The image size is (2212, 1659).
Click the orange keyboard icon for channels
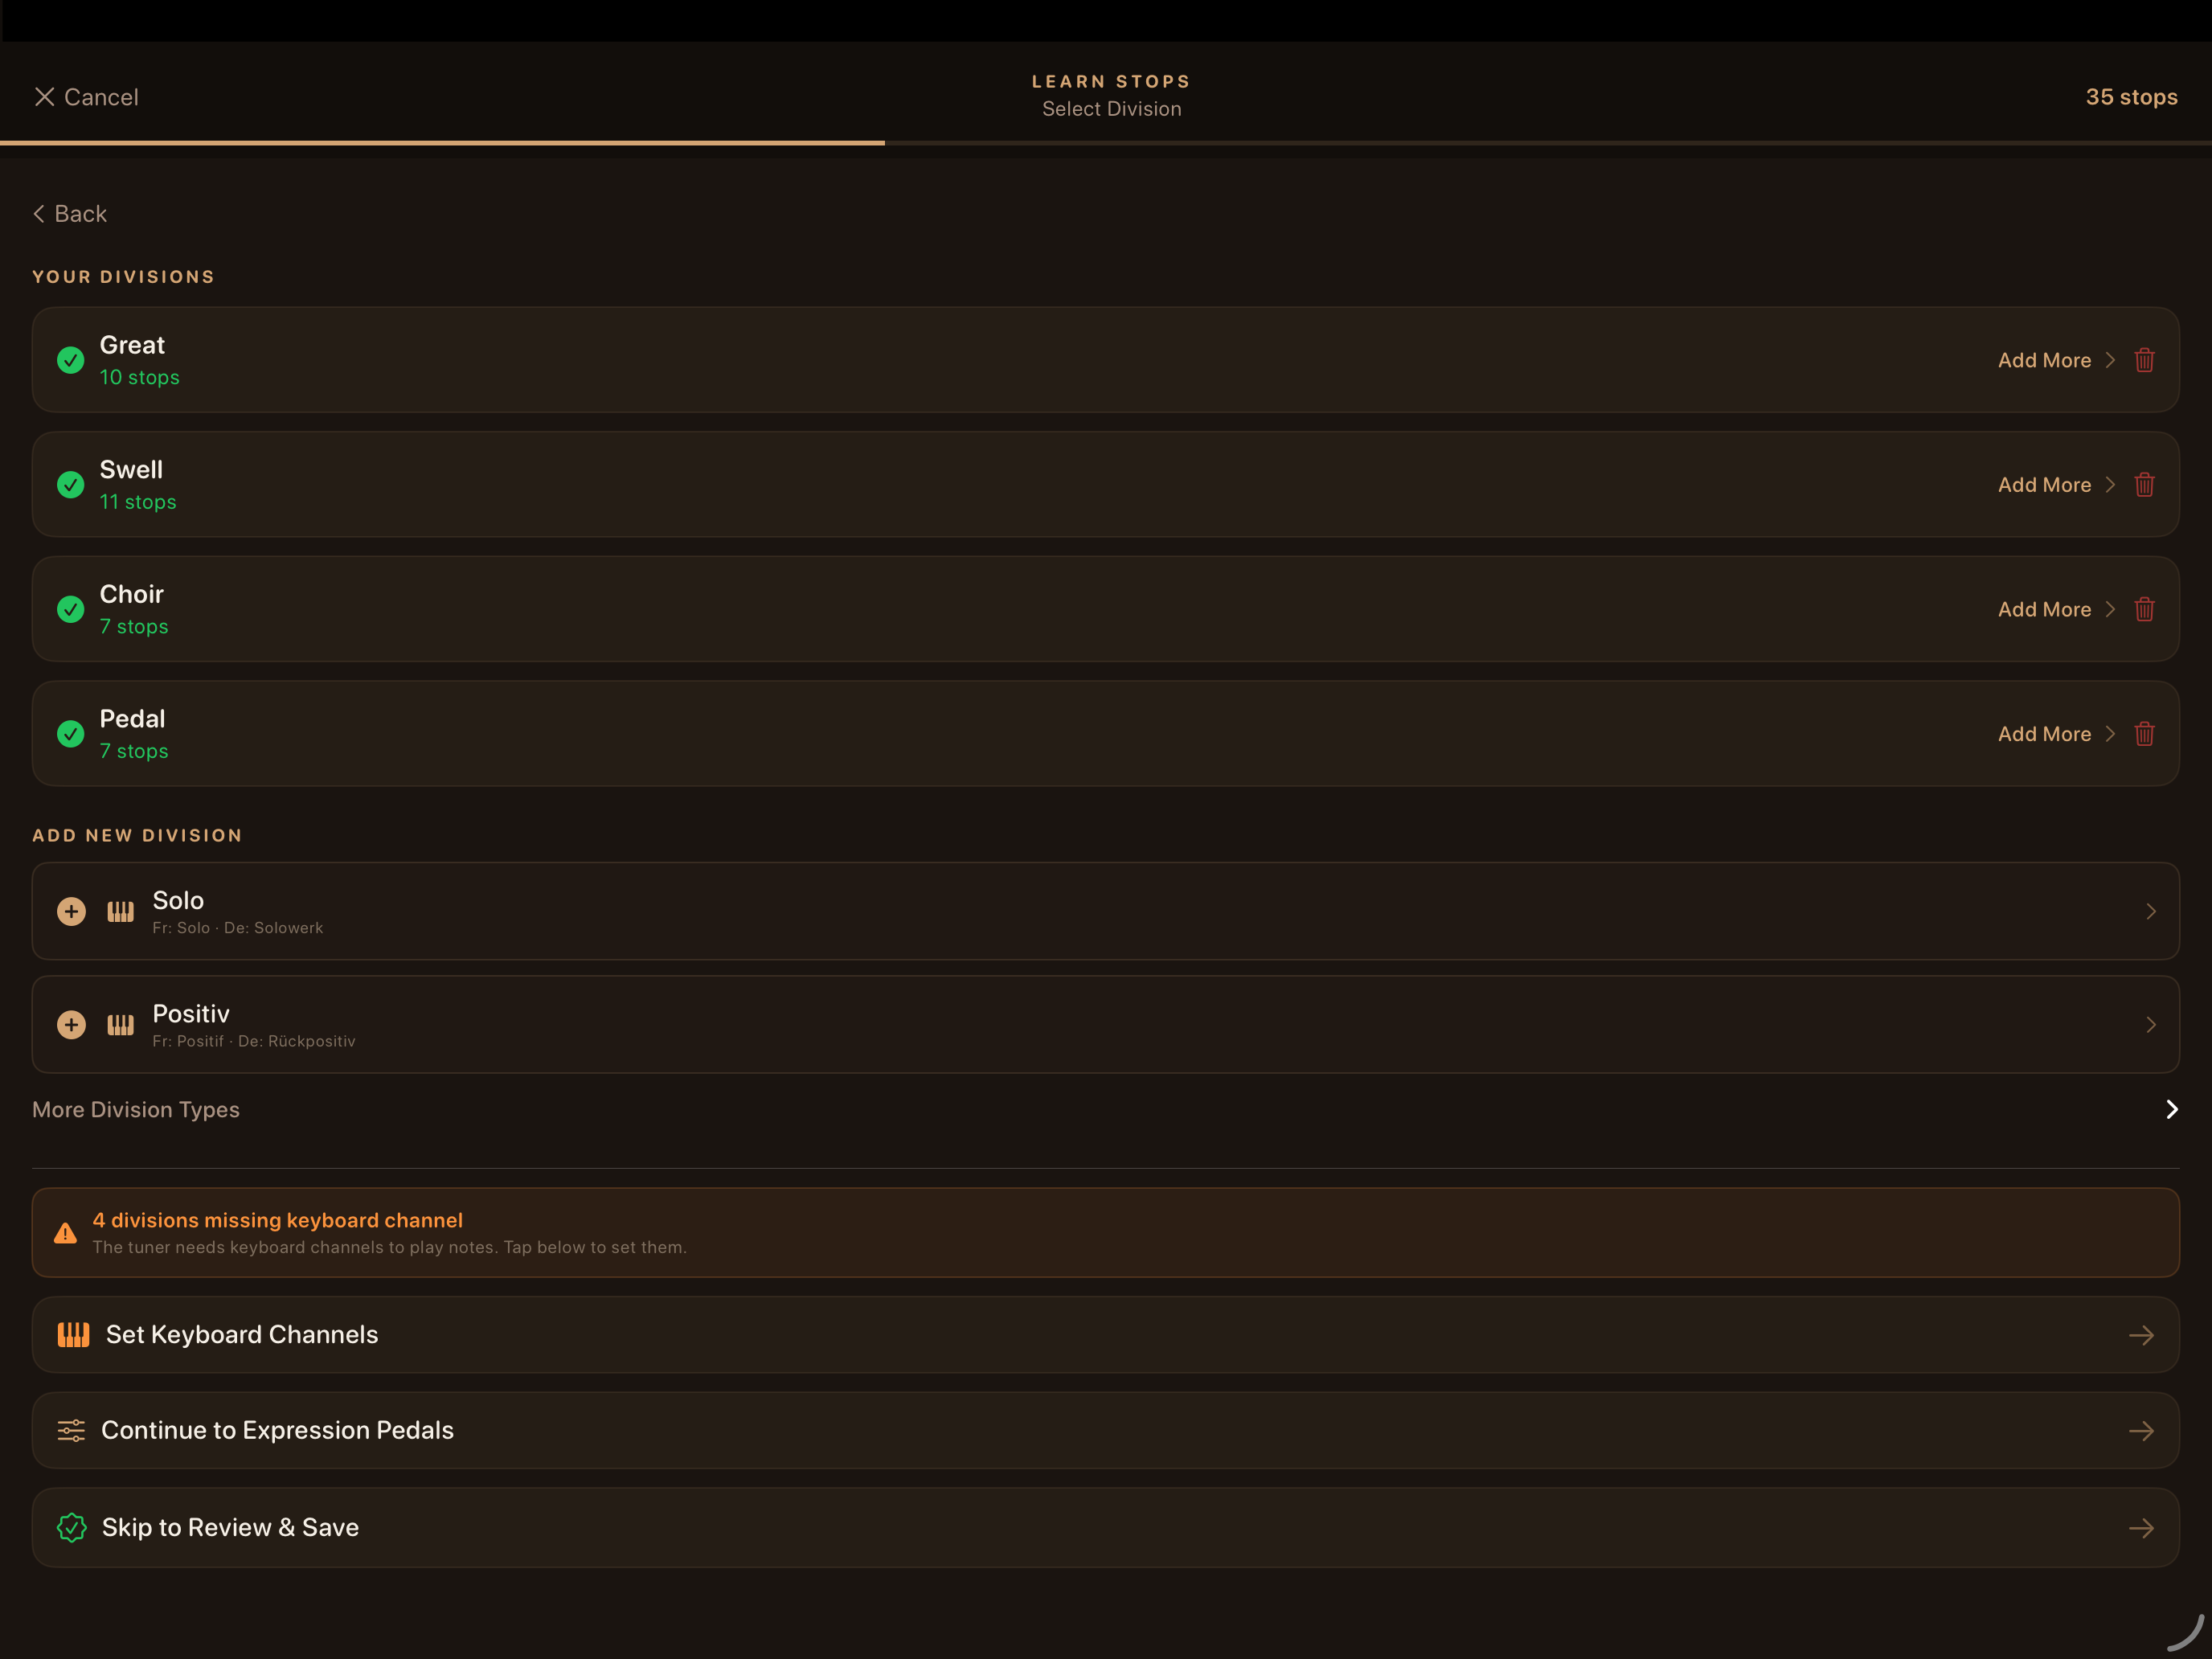click(73, 1335)
